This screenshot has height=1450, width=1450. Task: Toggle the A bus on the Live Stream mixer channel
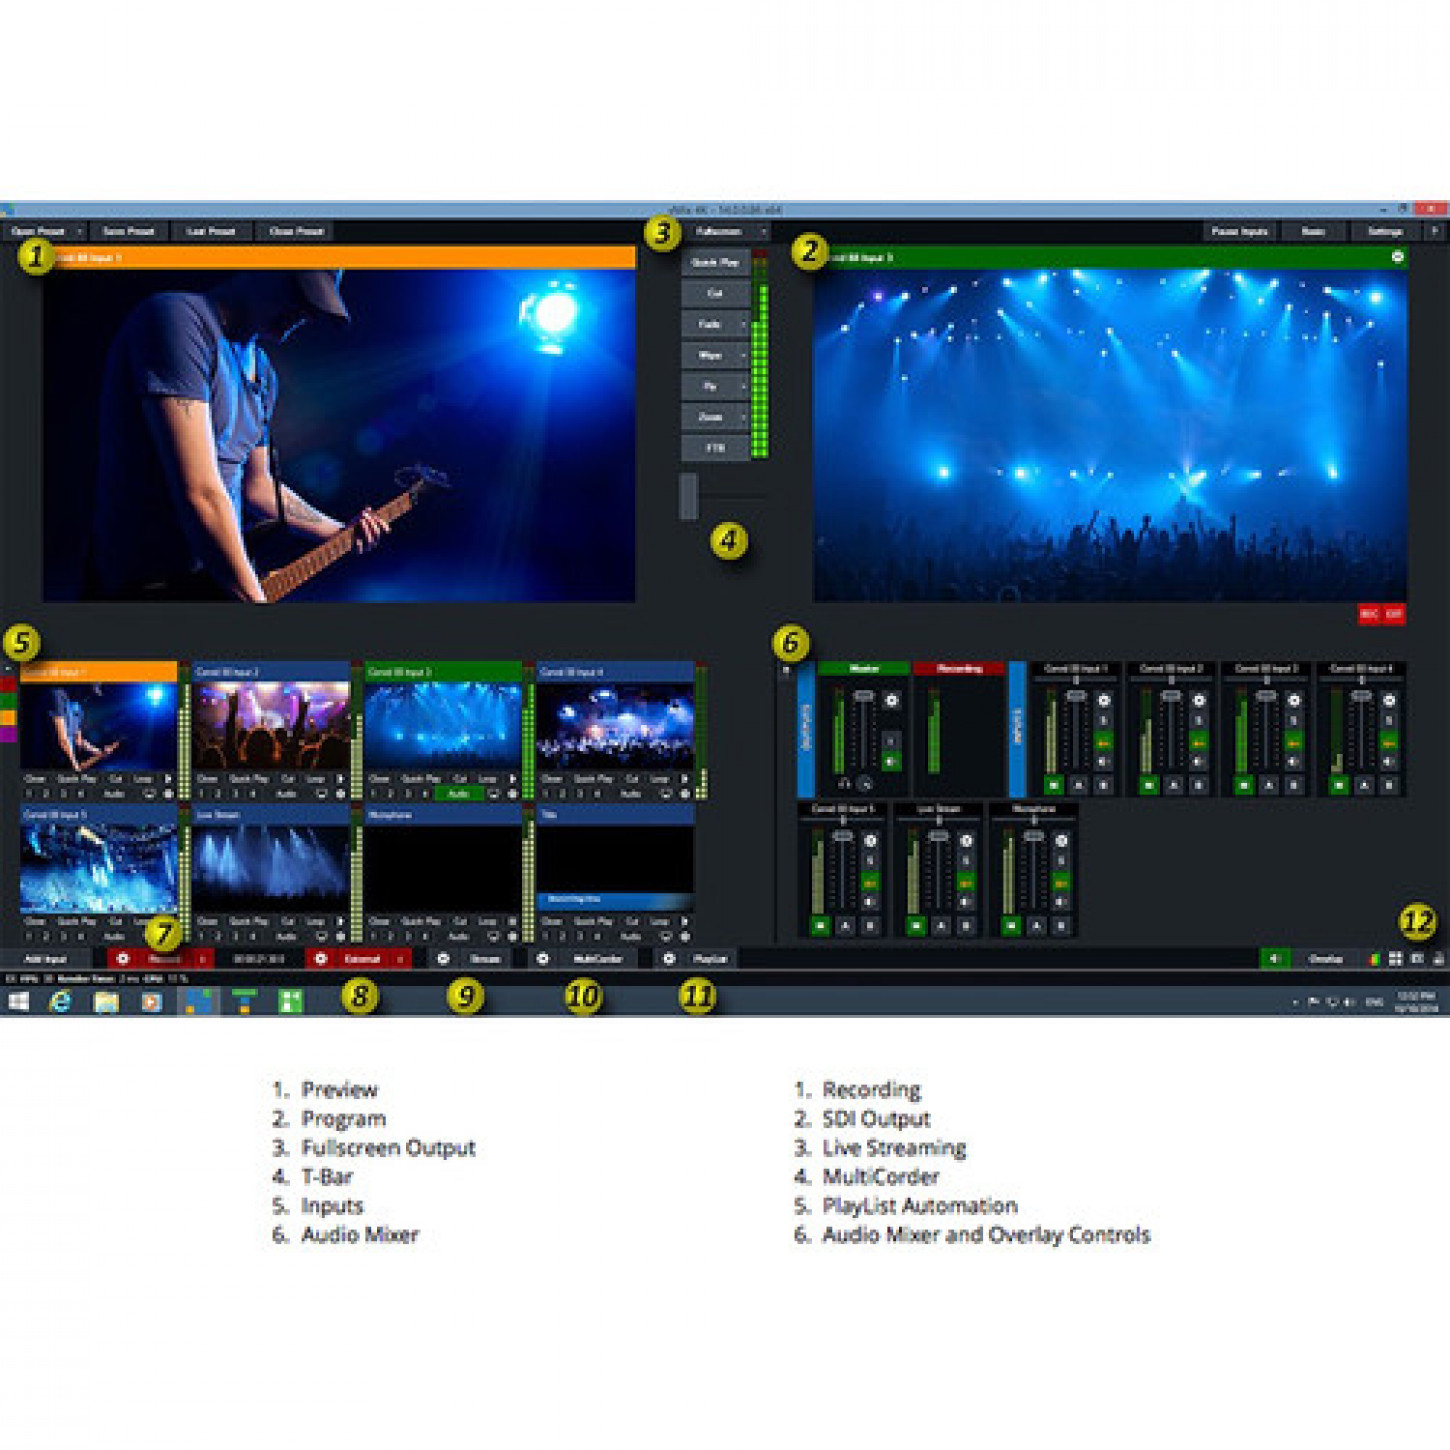(941, 926)
